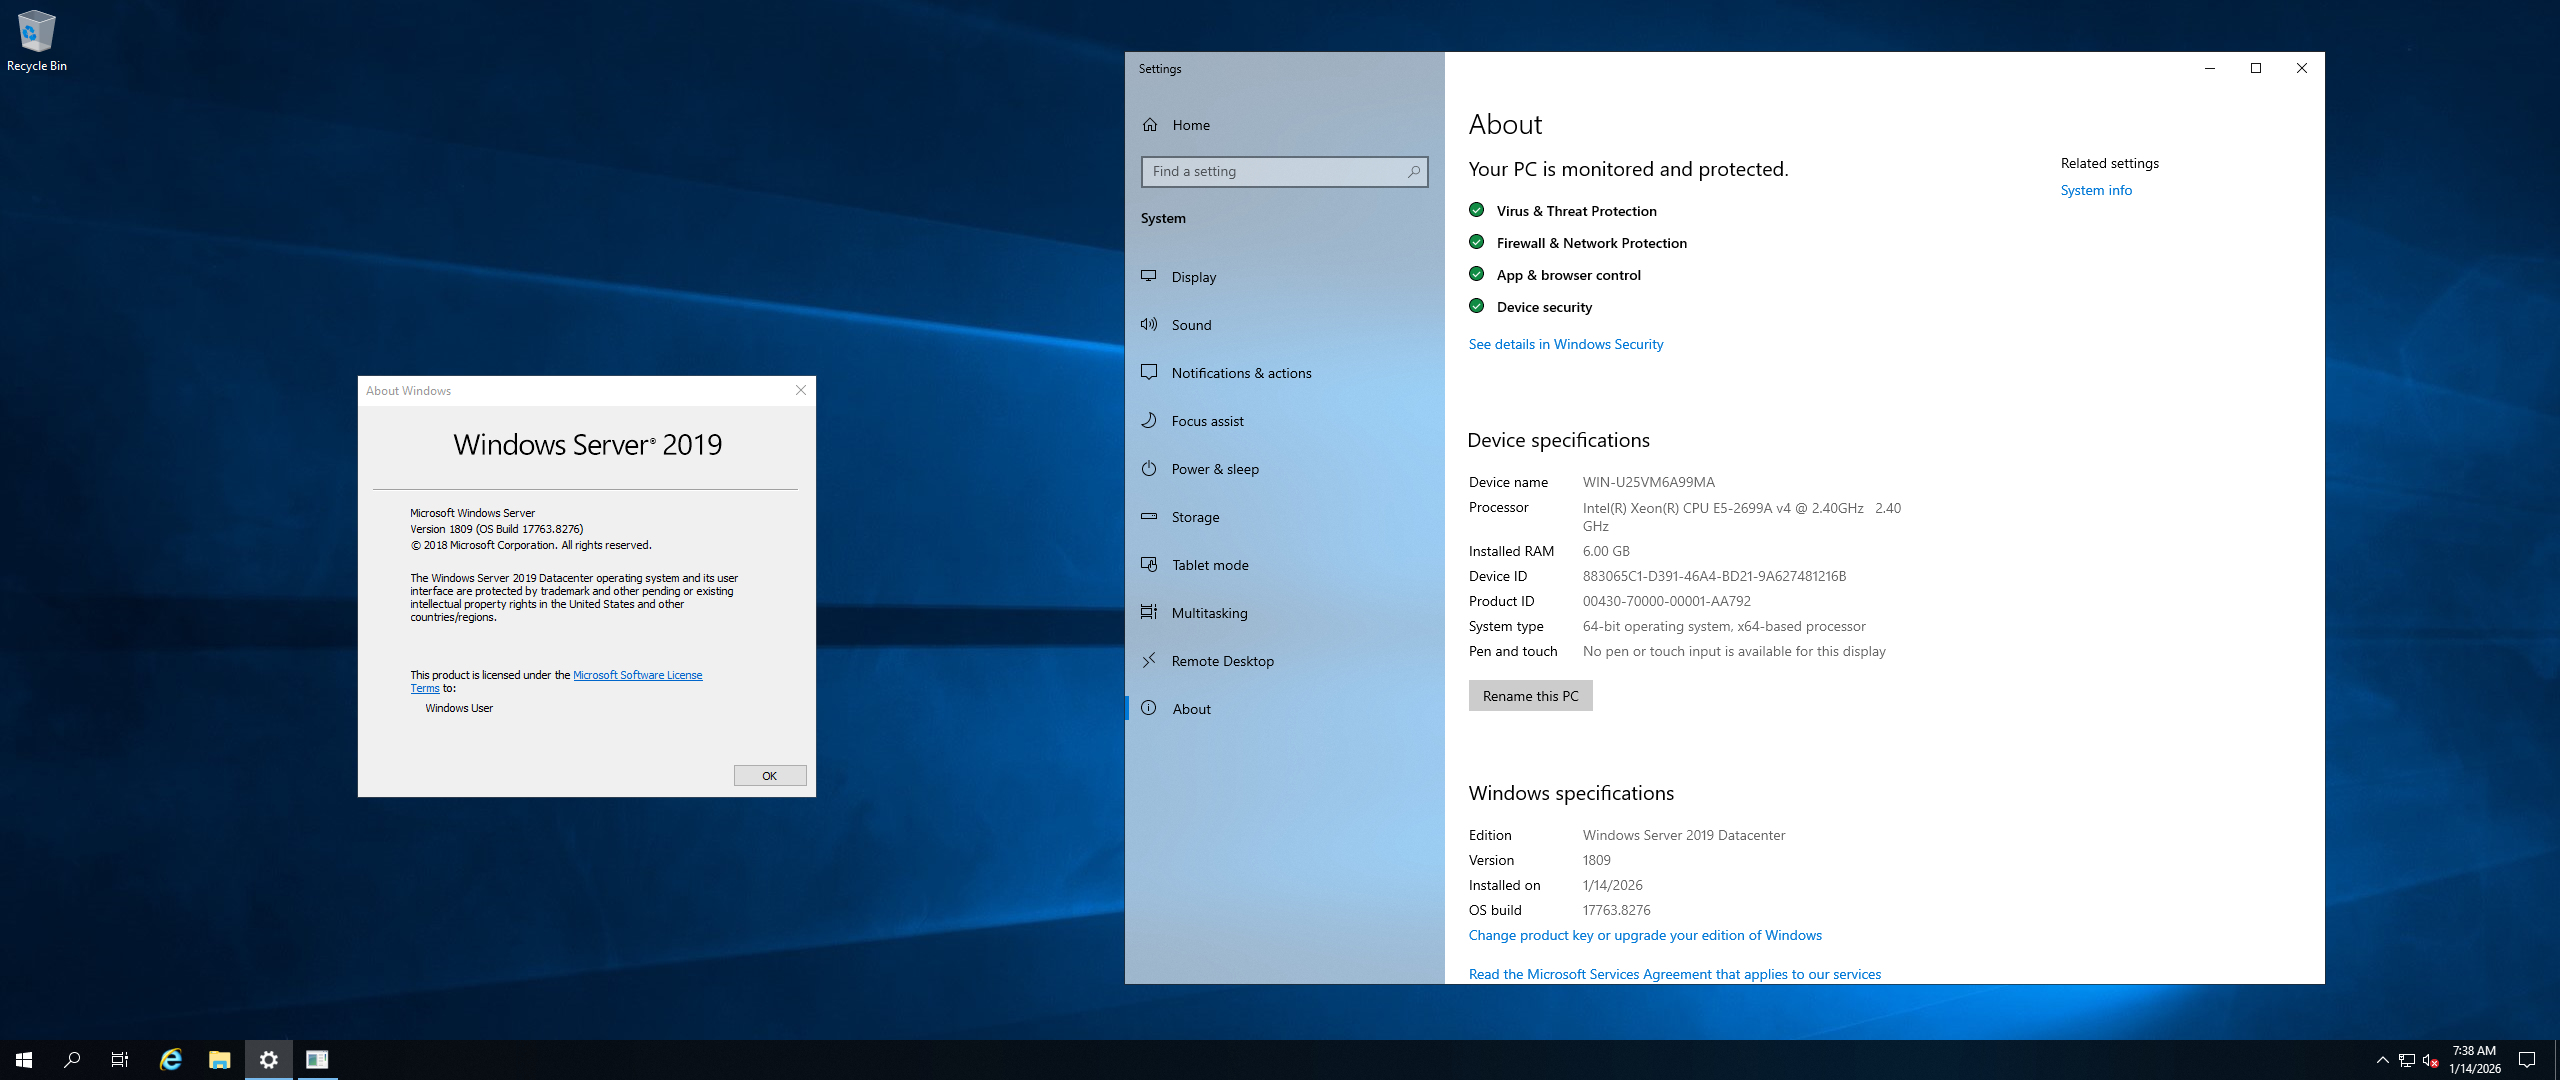Open Power & sleep settings
This screenshot has width=2560, height=1080.
(1214, 469)
